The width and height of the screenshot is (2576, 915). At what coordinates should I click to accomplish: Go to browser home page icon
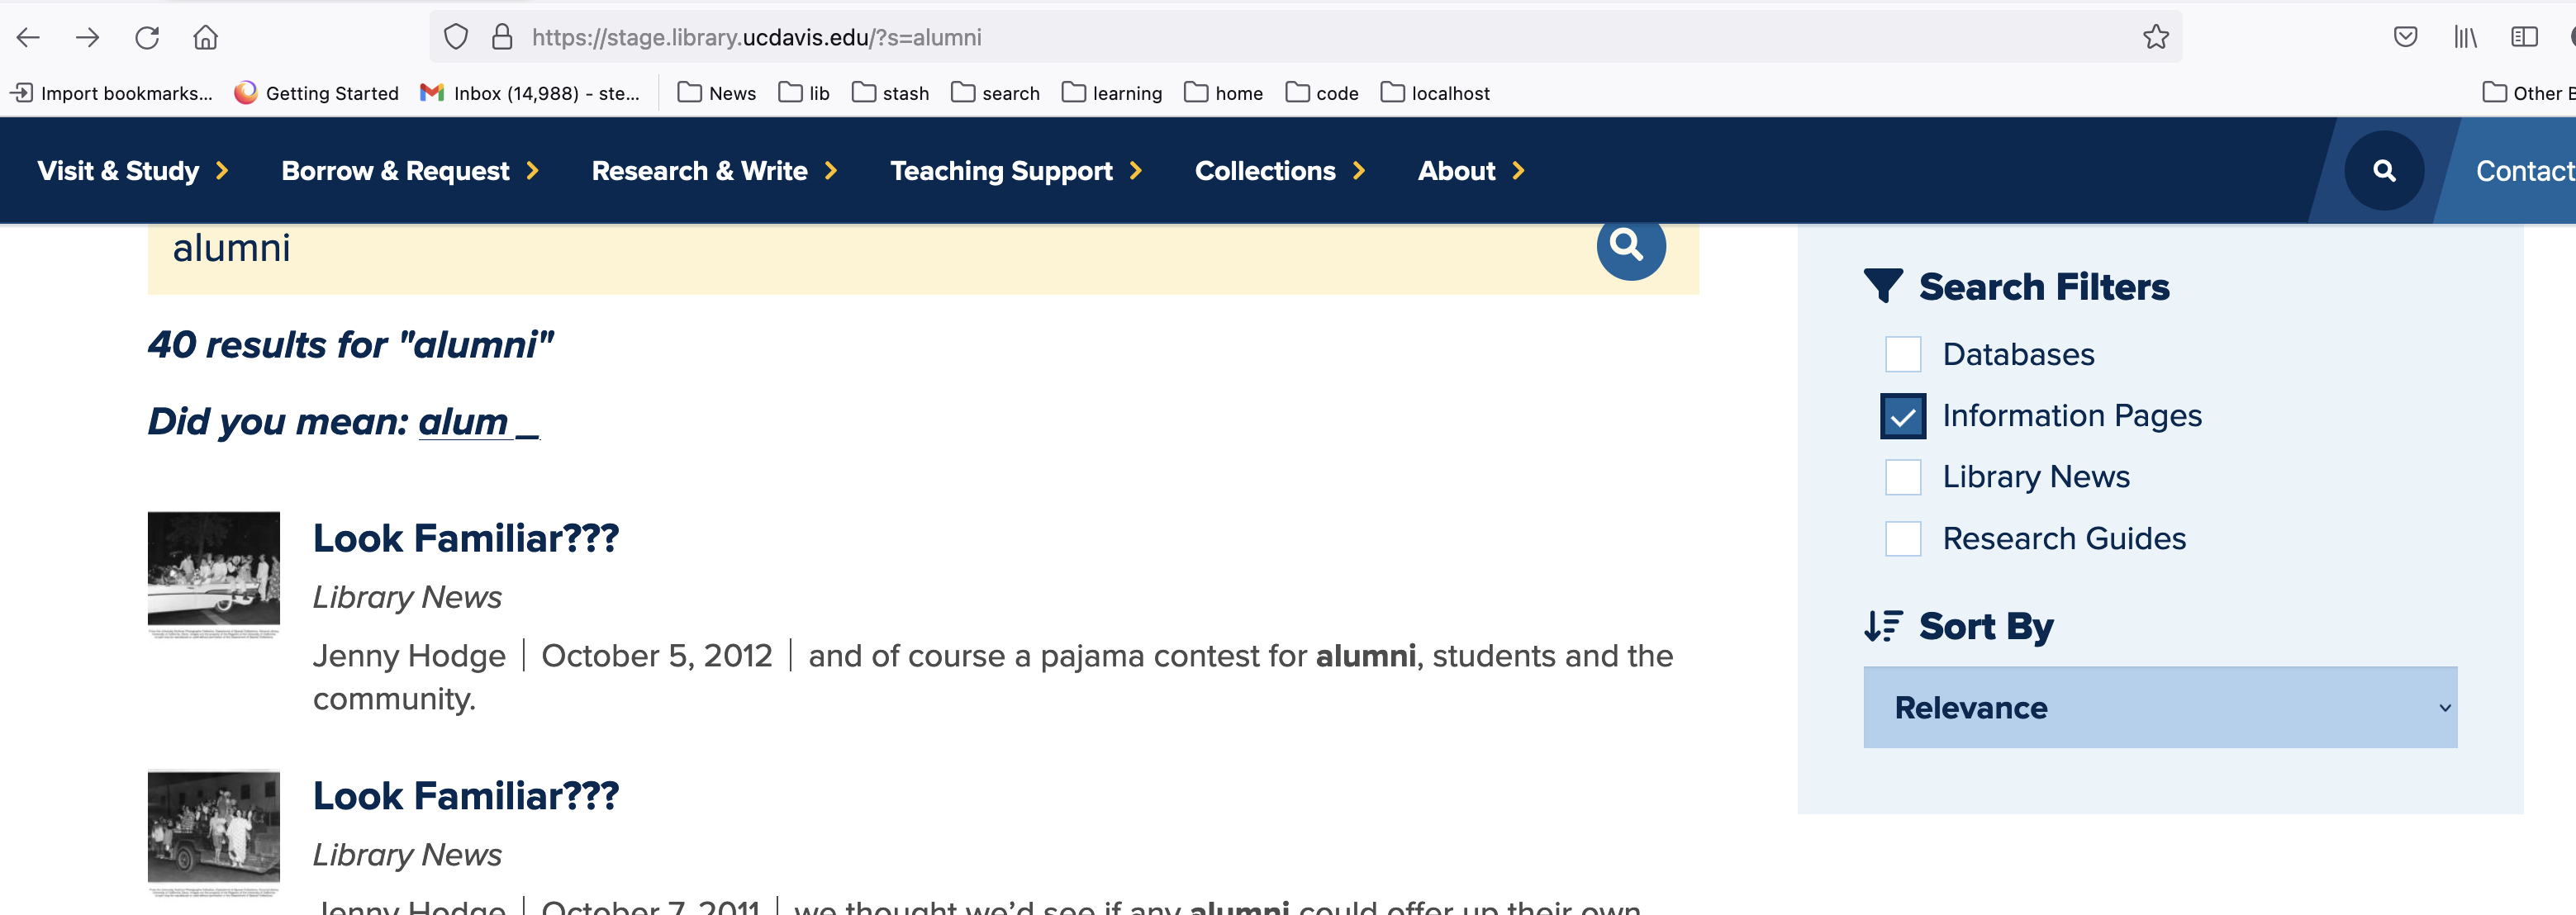pos(205,38)
